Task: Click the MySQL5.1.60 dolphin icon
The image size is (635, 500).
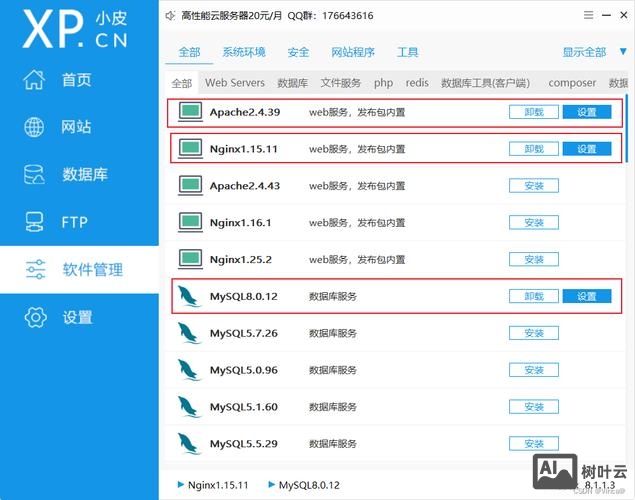Action: 189,407
